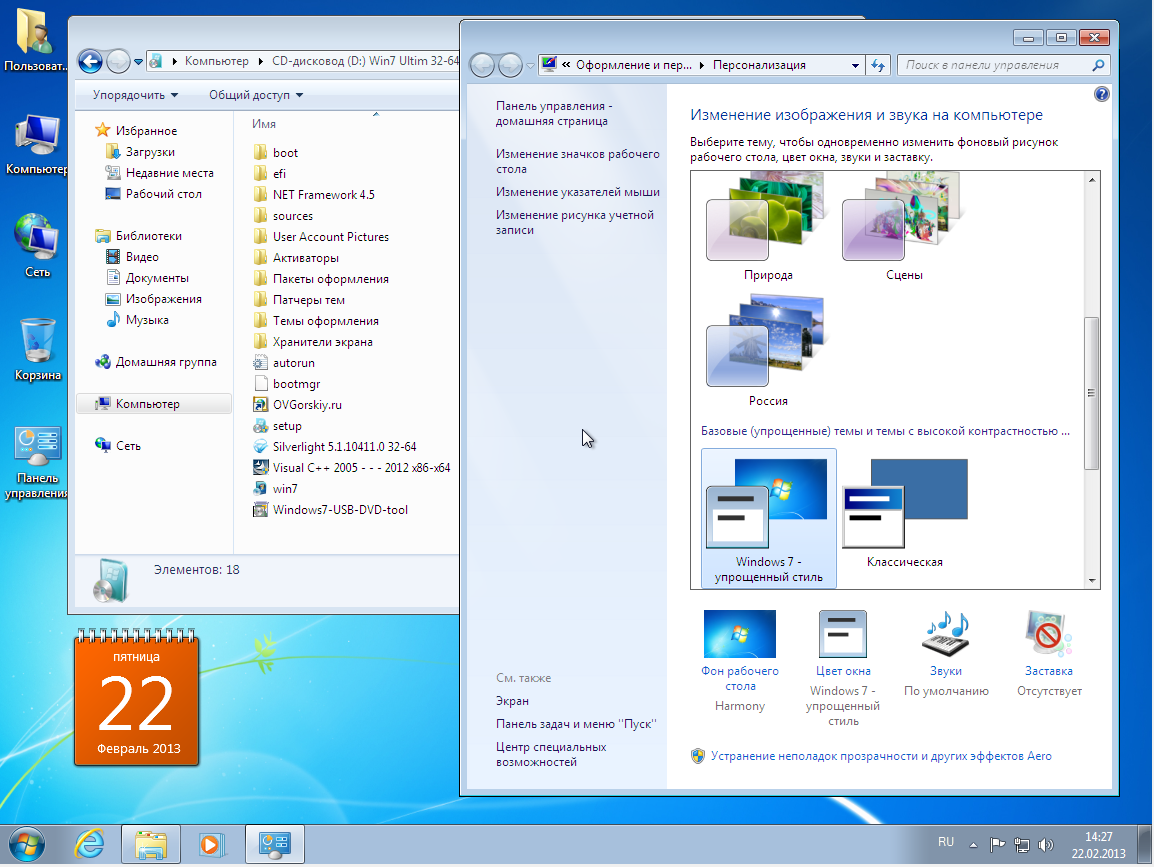
Task: Select Загрузки in the navigation tree
Action: pos(150,152)
